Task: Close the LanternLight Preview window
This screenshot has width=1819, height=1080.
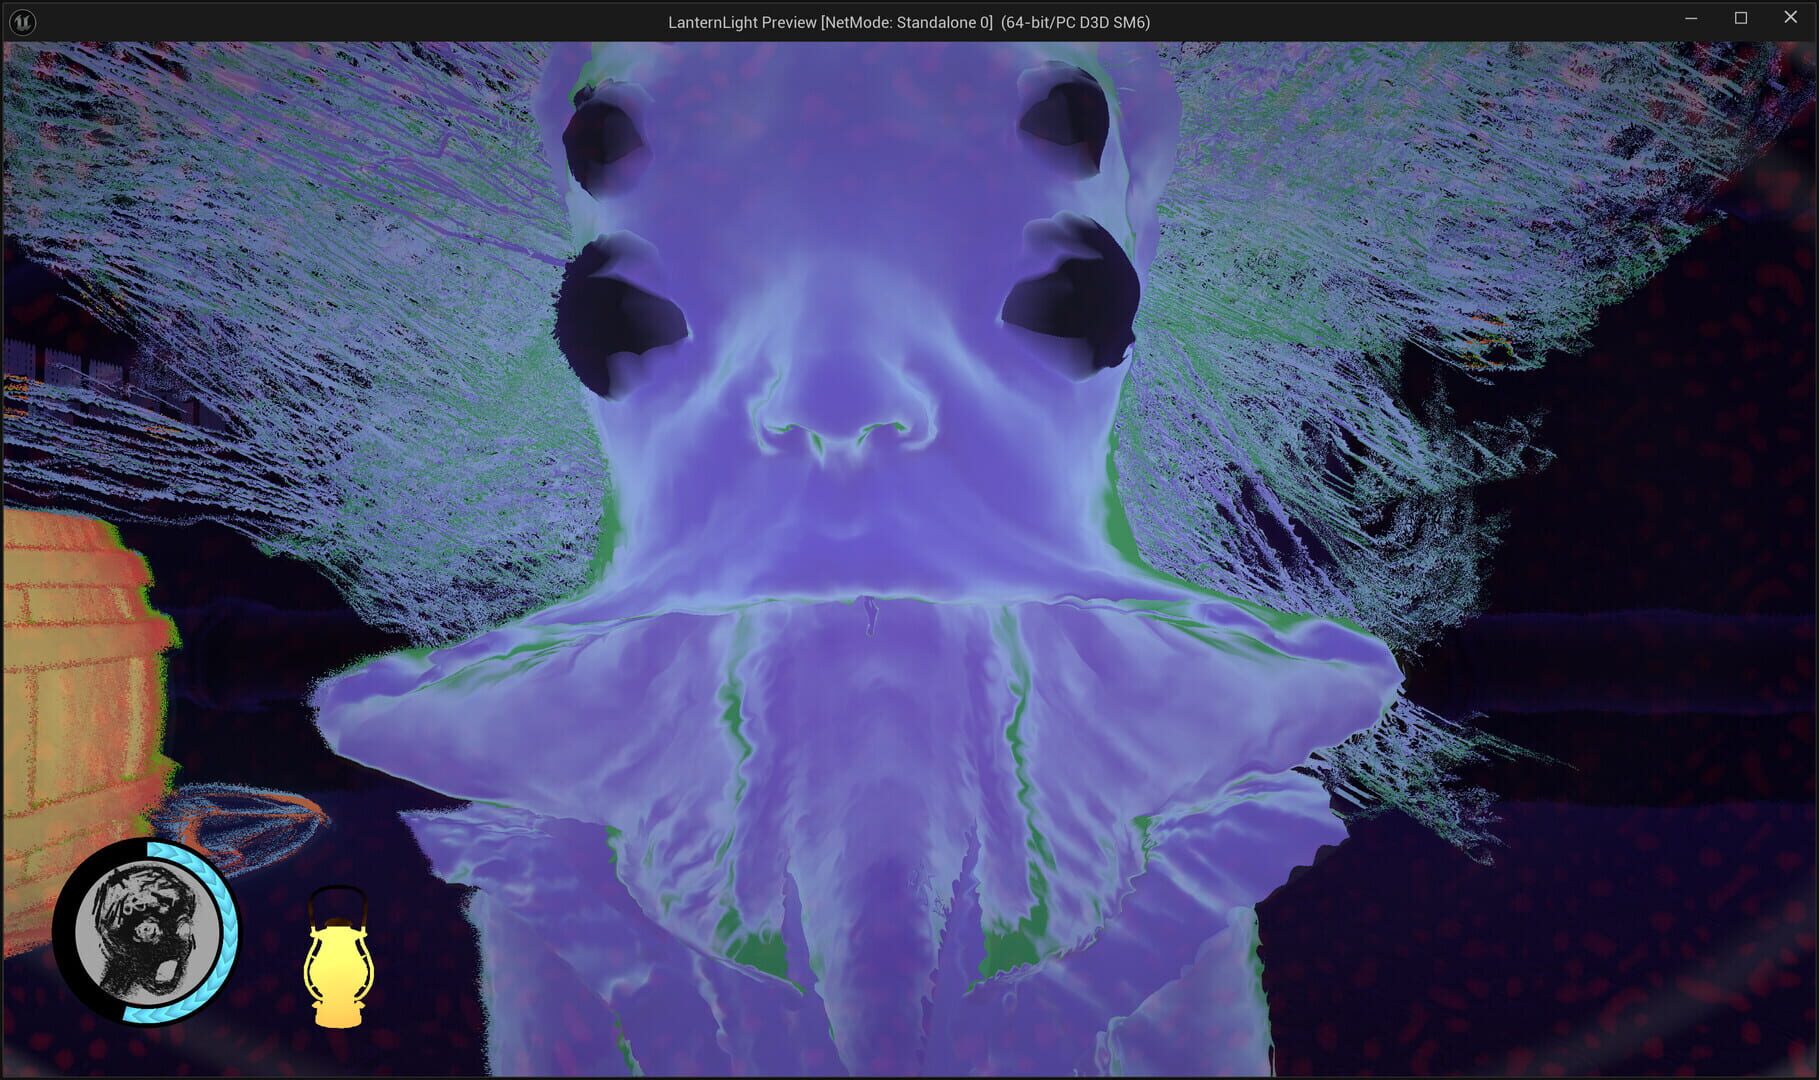Action: pyautogui.click(x=1790, y=17)
